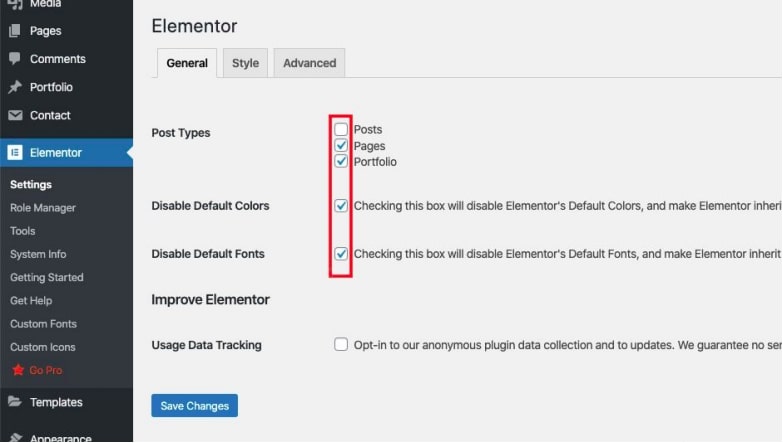The image size is (783, 443).
Task: Toggle Disable Default Fonts checkbox
Action: click(341, 254)
